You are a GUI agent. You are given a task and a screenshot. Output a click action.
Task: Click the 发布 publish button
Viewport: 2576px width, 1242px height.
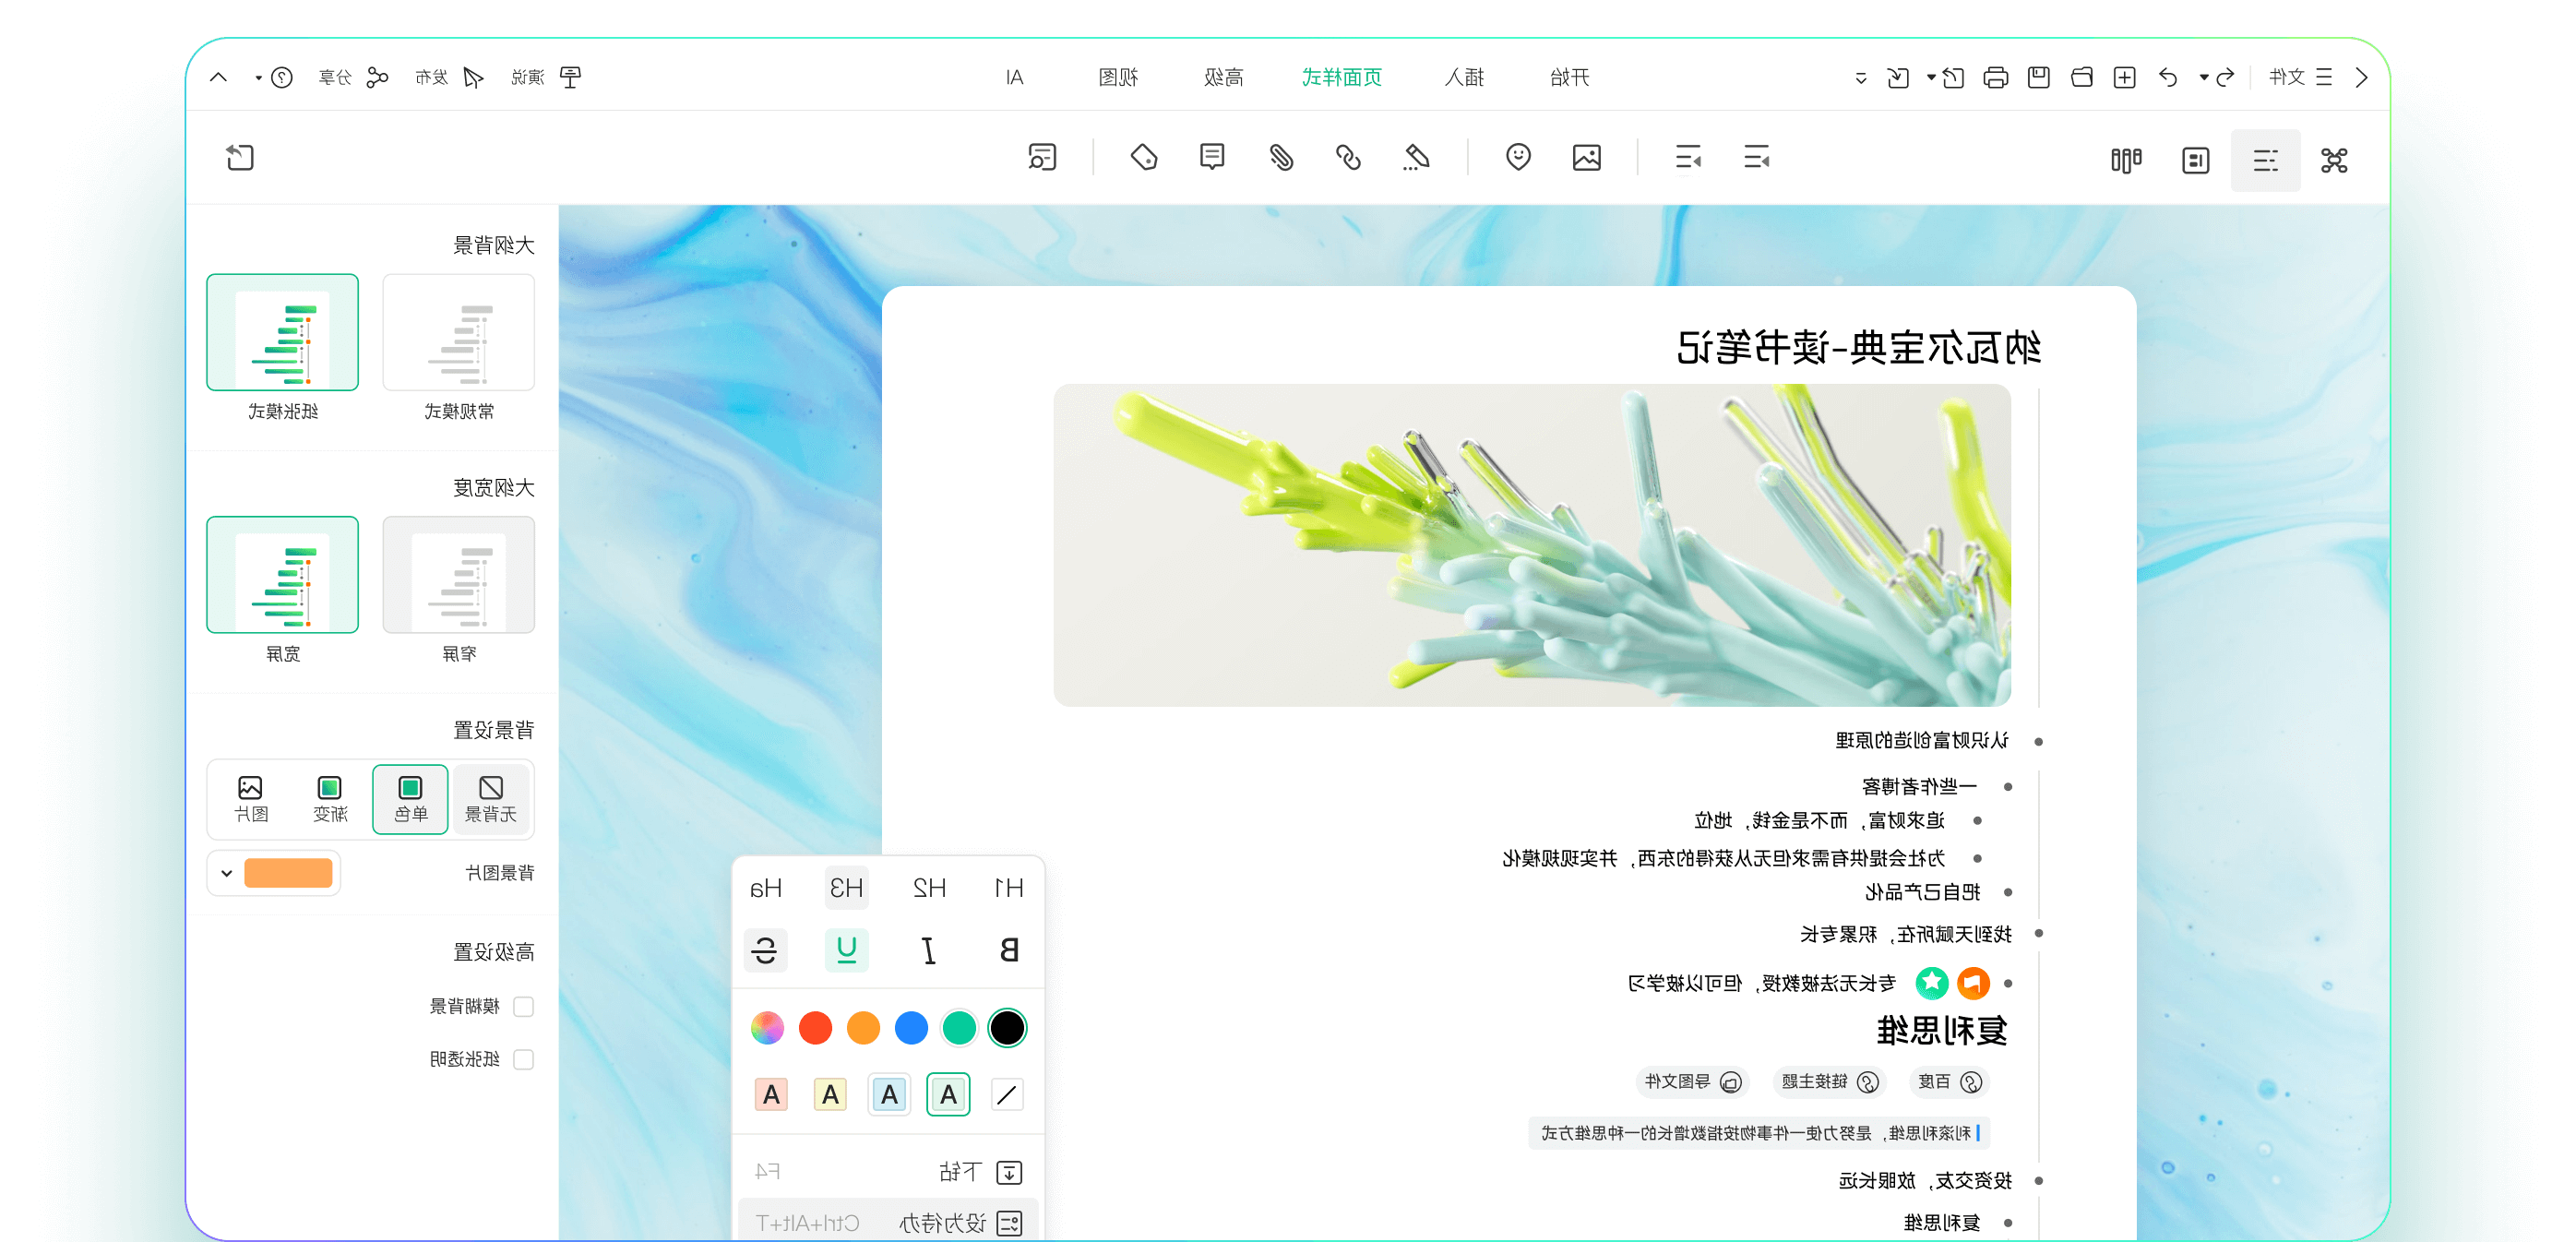point(449,77)
